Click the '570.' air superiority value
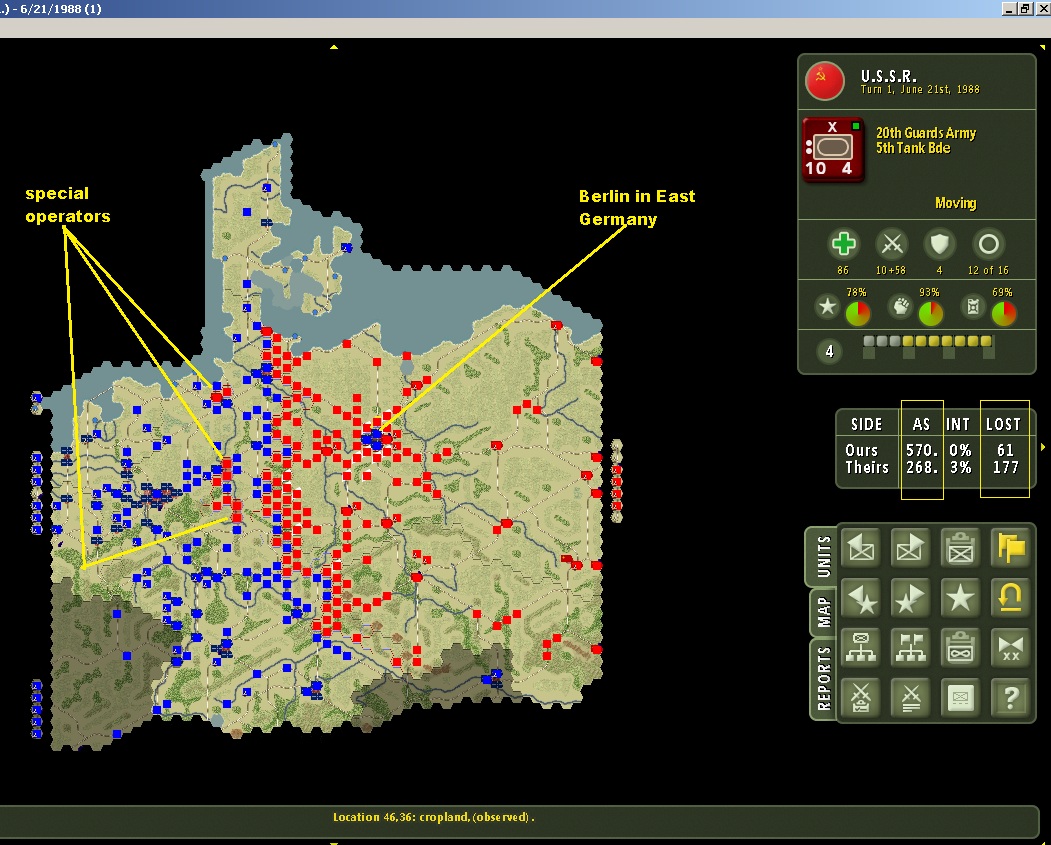The width and height of the screenshot is (1051, 845). (x=922, y=450)
